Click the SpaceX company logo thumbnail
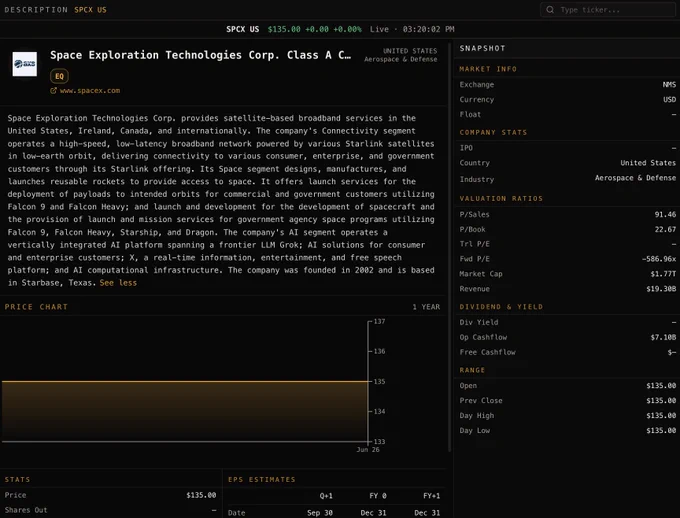 25,64
